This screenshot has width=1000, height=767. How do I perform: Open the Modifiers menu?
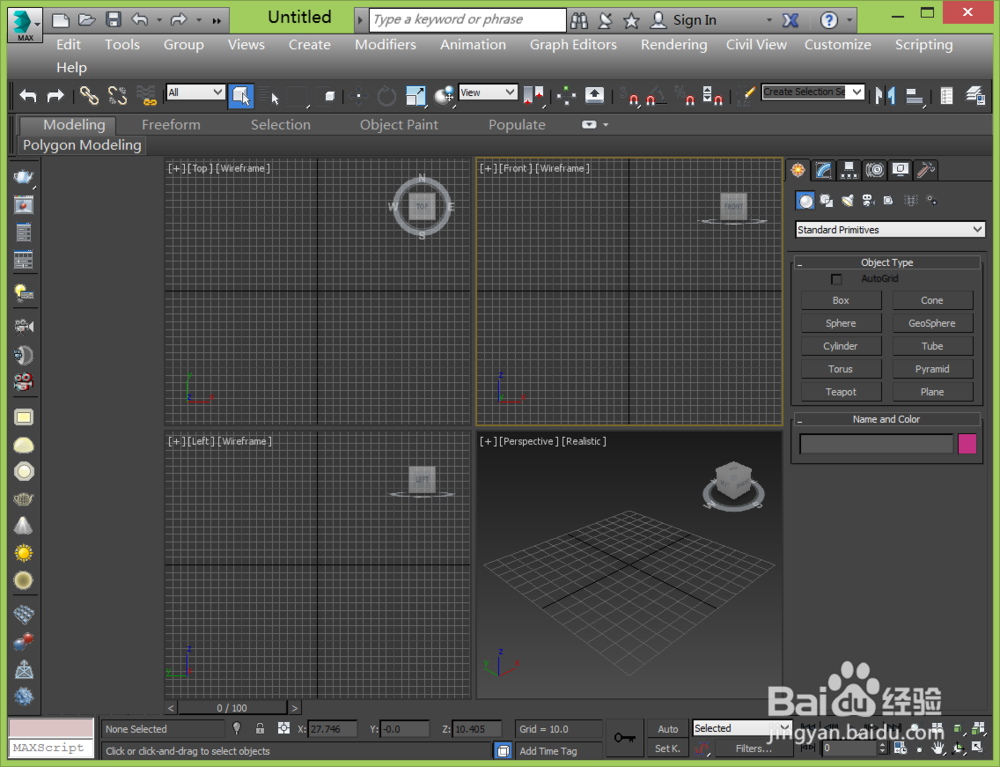coord(385,45)
